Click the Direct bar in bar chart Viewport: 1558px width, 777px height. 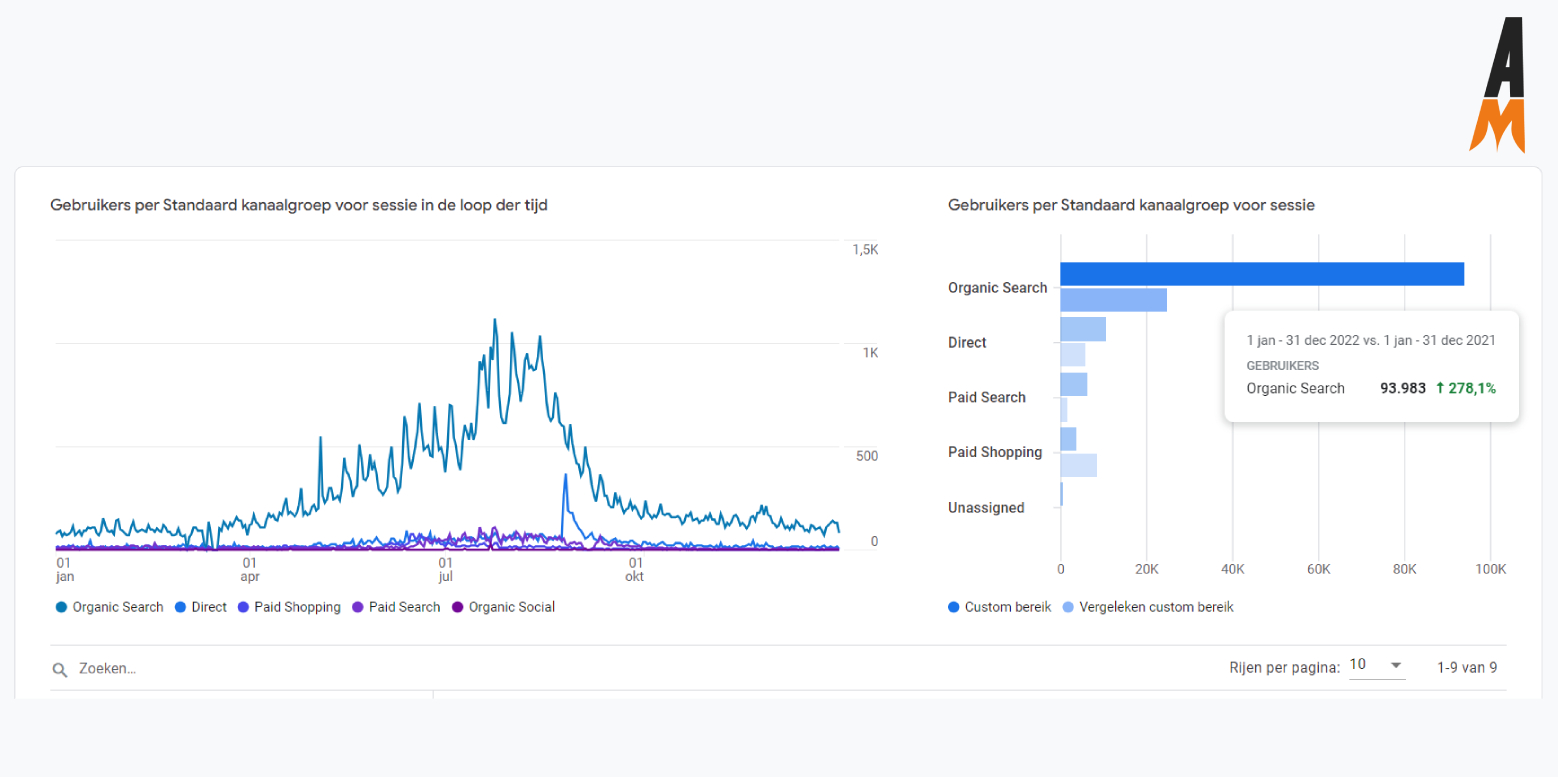[1083, 329]
